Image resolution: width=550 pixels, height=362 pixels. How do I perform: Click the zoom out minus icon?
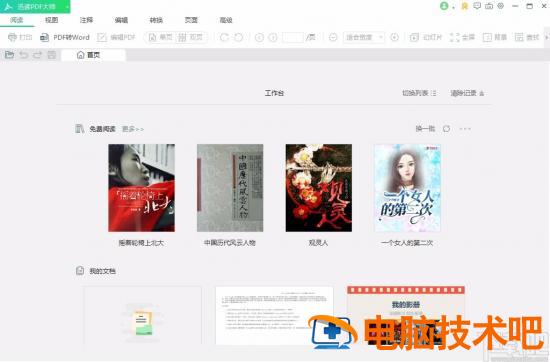tap(333, 37)
